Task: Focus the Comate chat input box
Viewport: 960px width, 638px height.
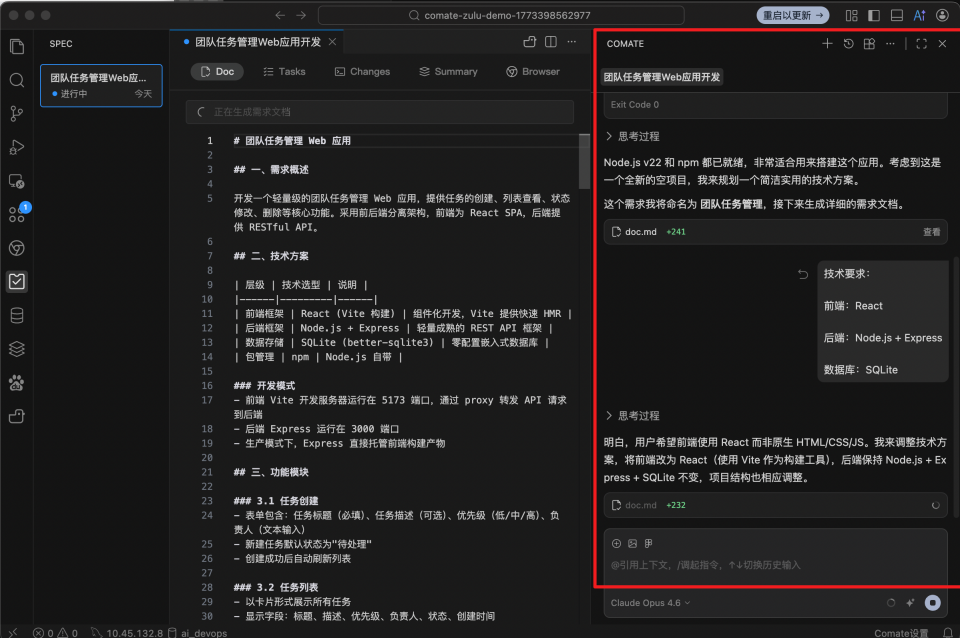Action: tap(776, 565)
